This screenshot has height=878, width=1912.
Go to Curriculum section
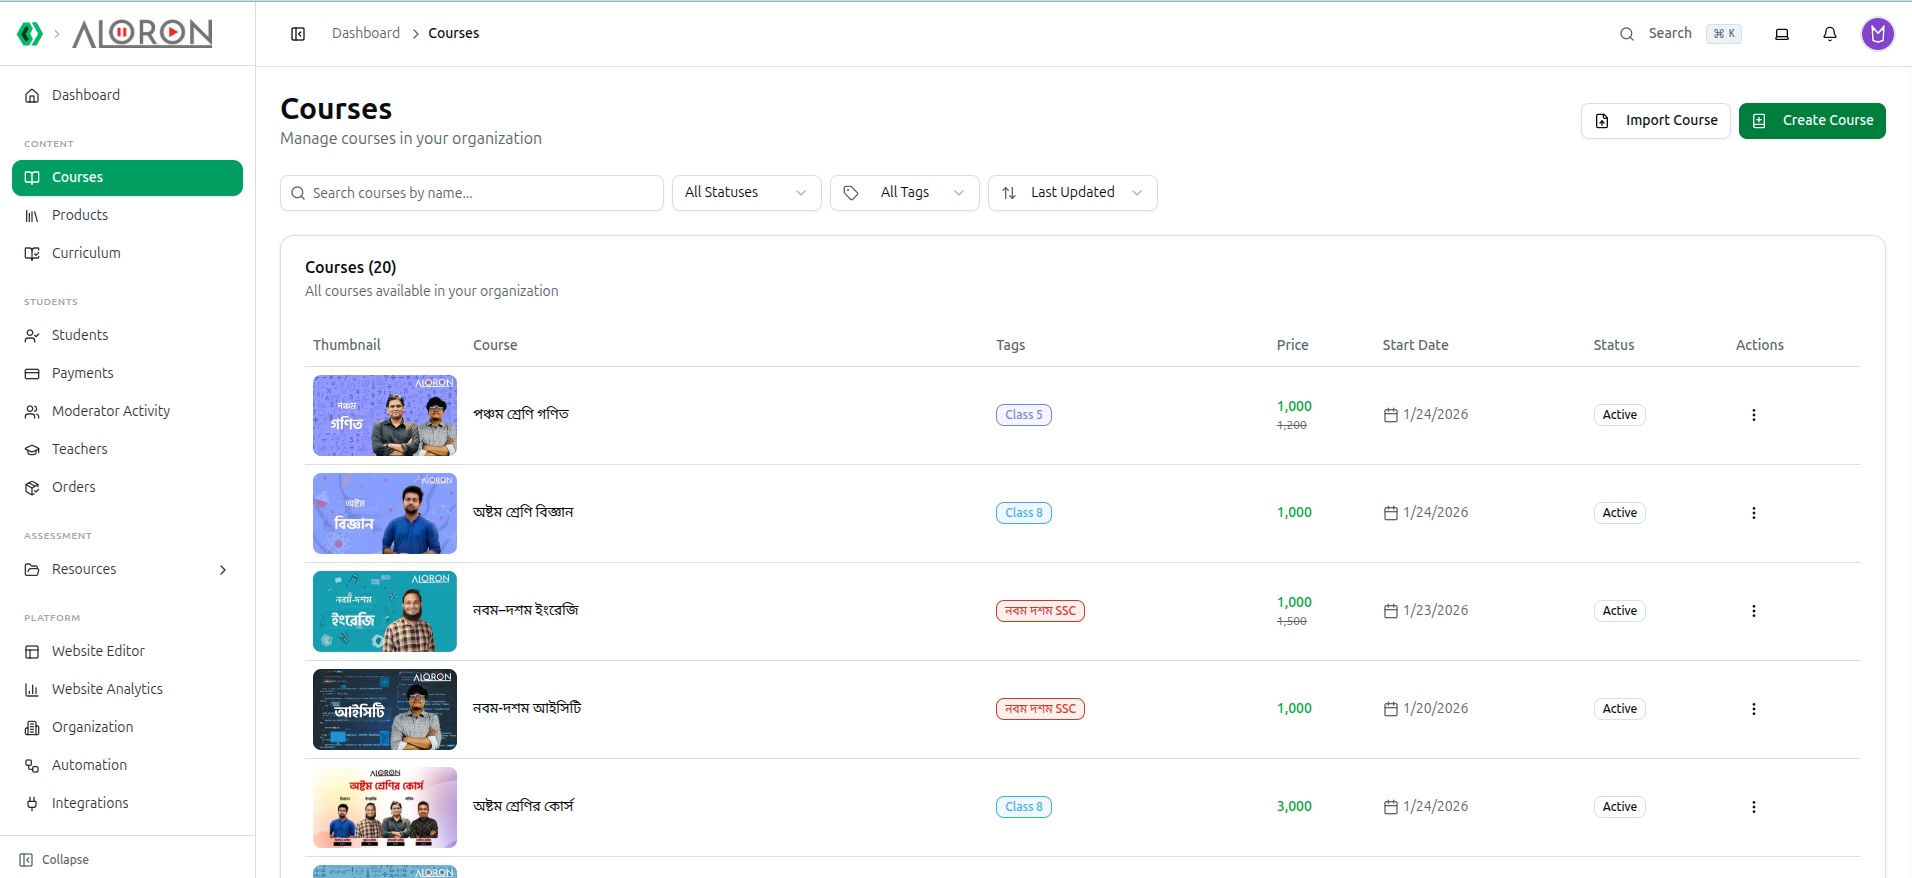pos(127,253)
